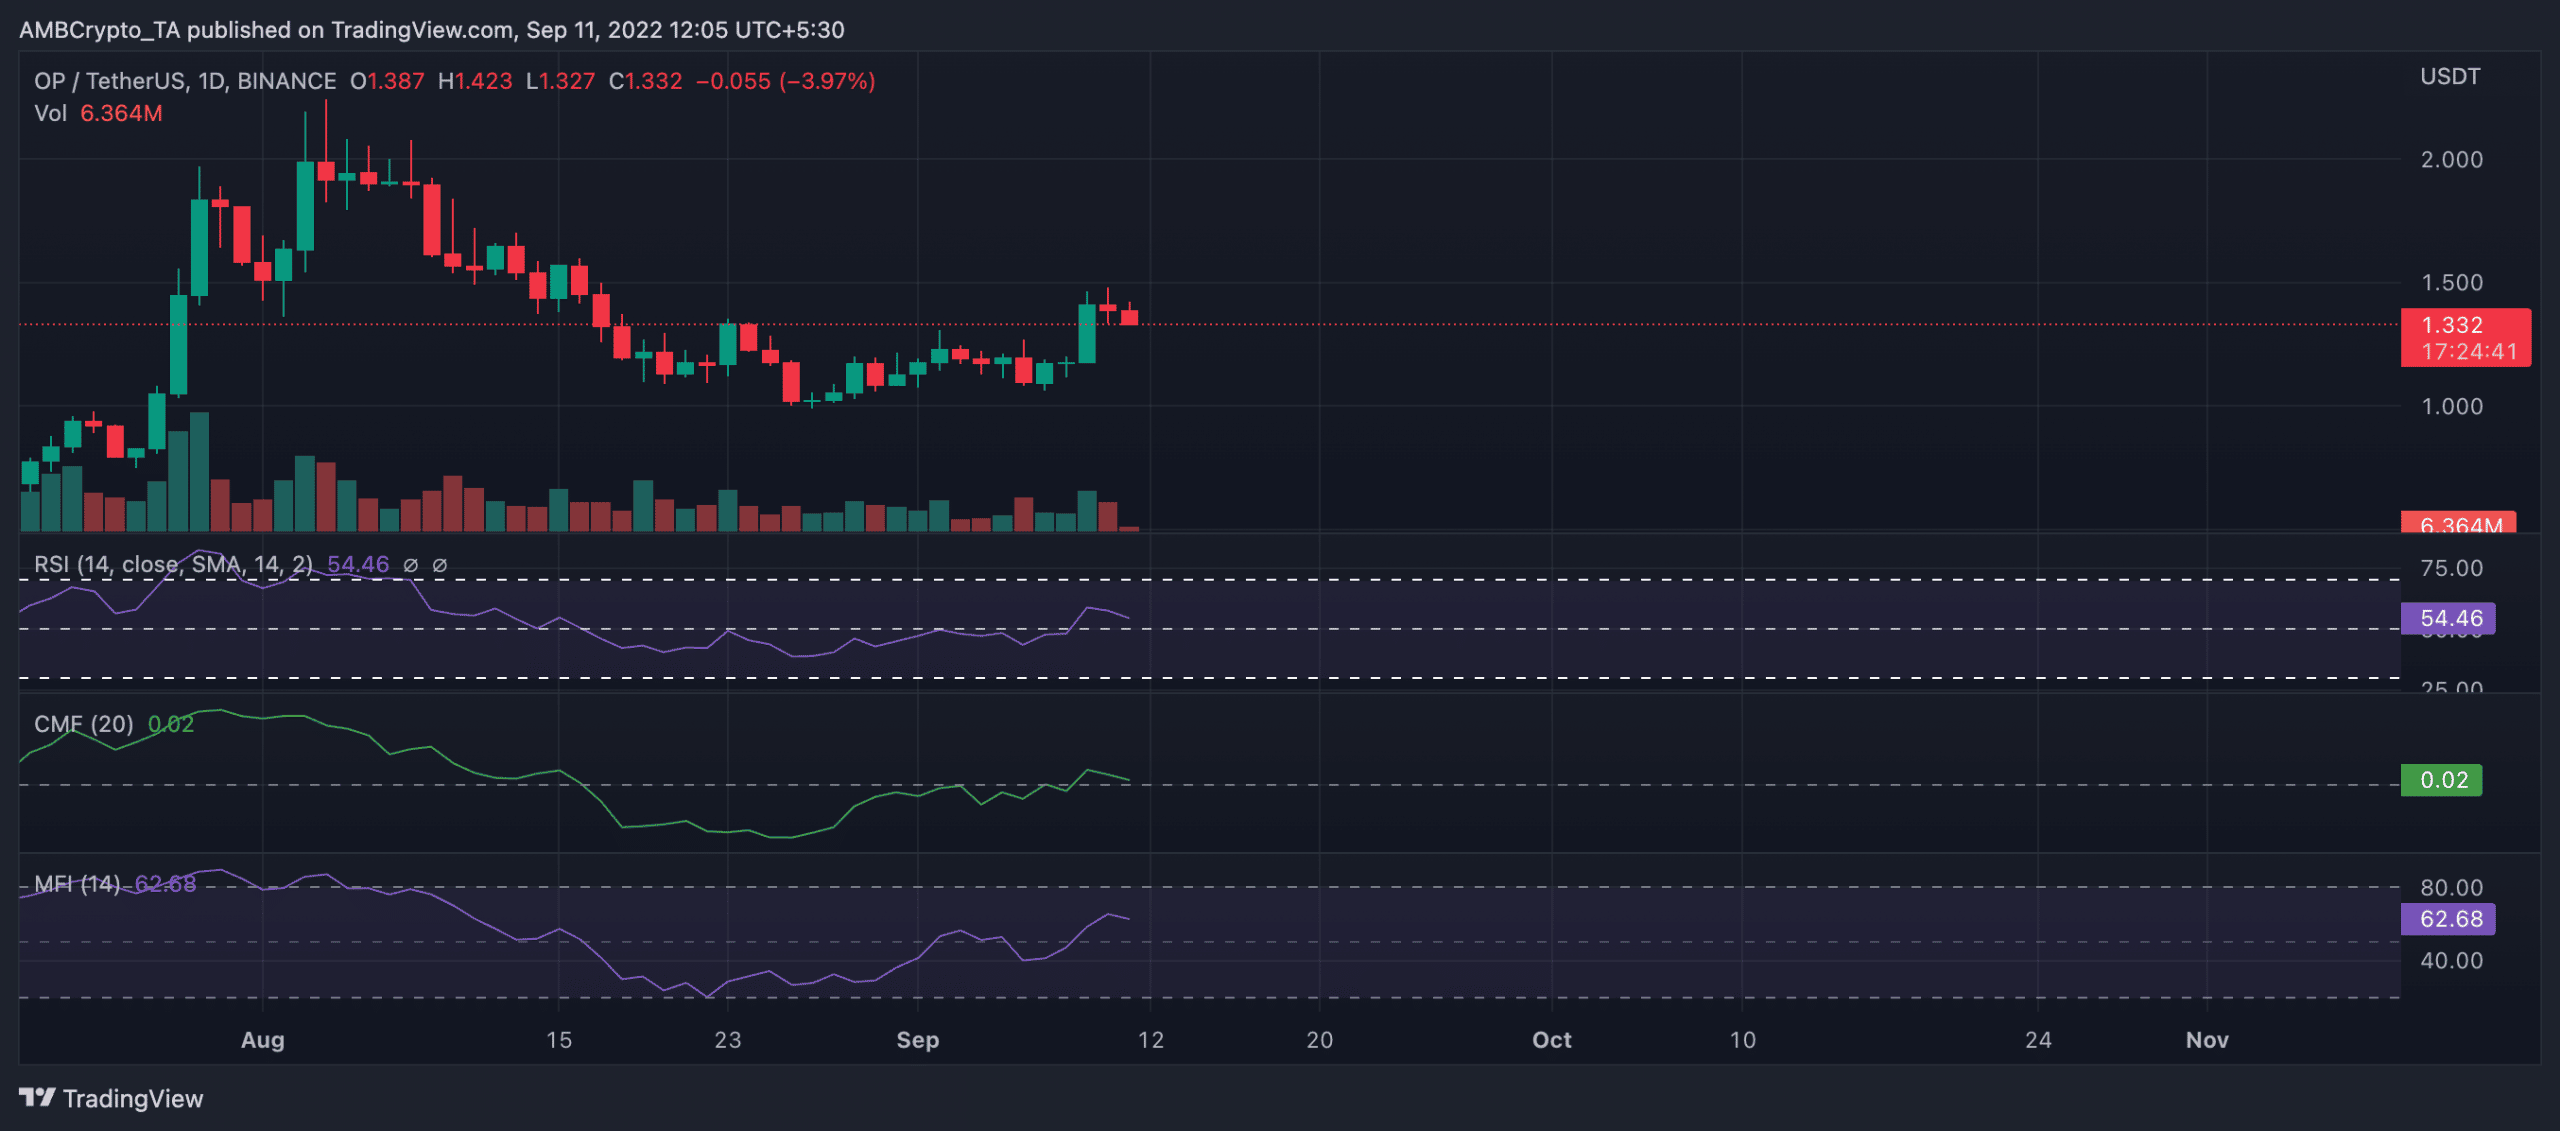This screenshot has height=1131, width=2560.
Task: Click the USDT currency label
Action: pos(2450,77)
